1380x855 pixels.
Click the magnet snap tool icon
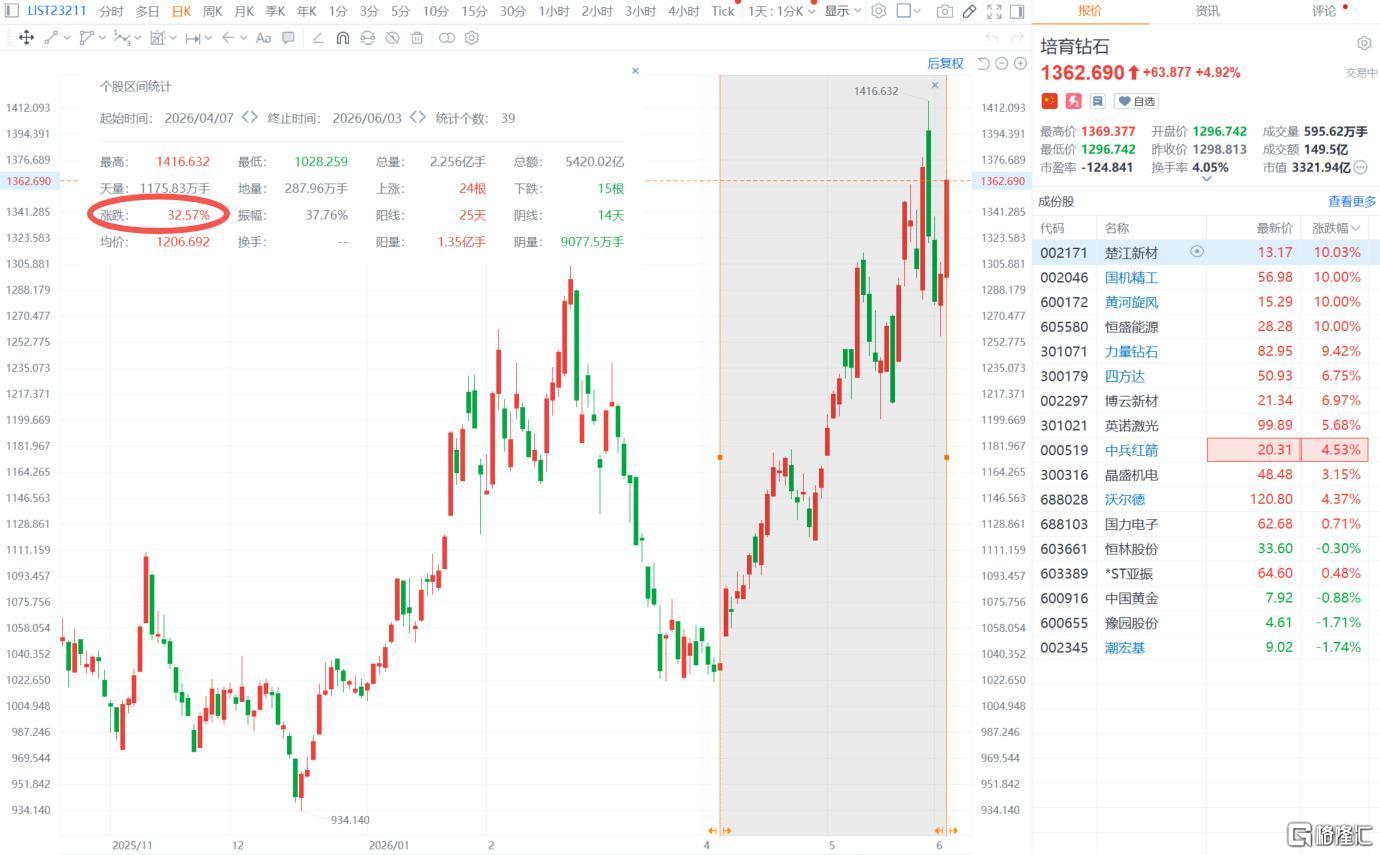[x=342, y=38]
